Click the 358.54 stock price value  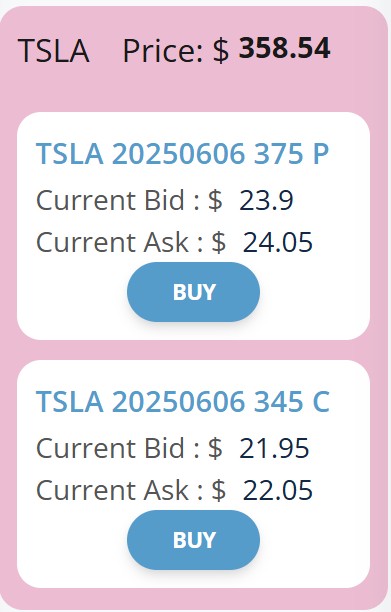(284, 48)
